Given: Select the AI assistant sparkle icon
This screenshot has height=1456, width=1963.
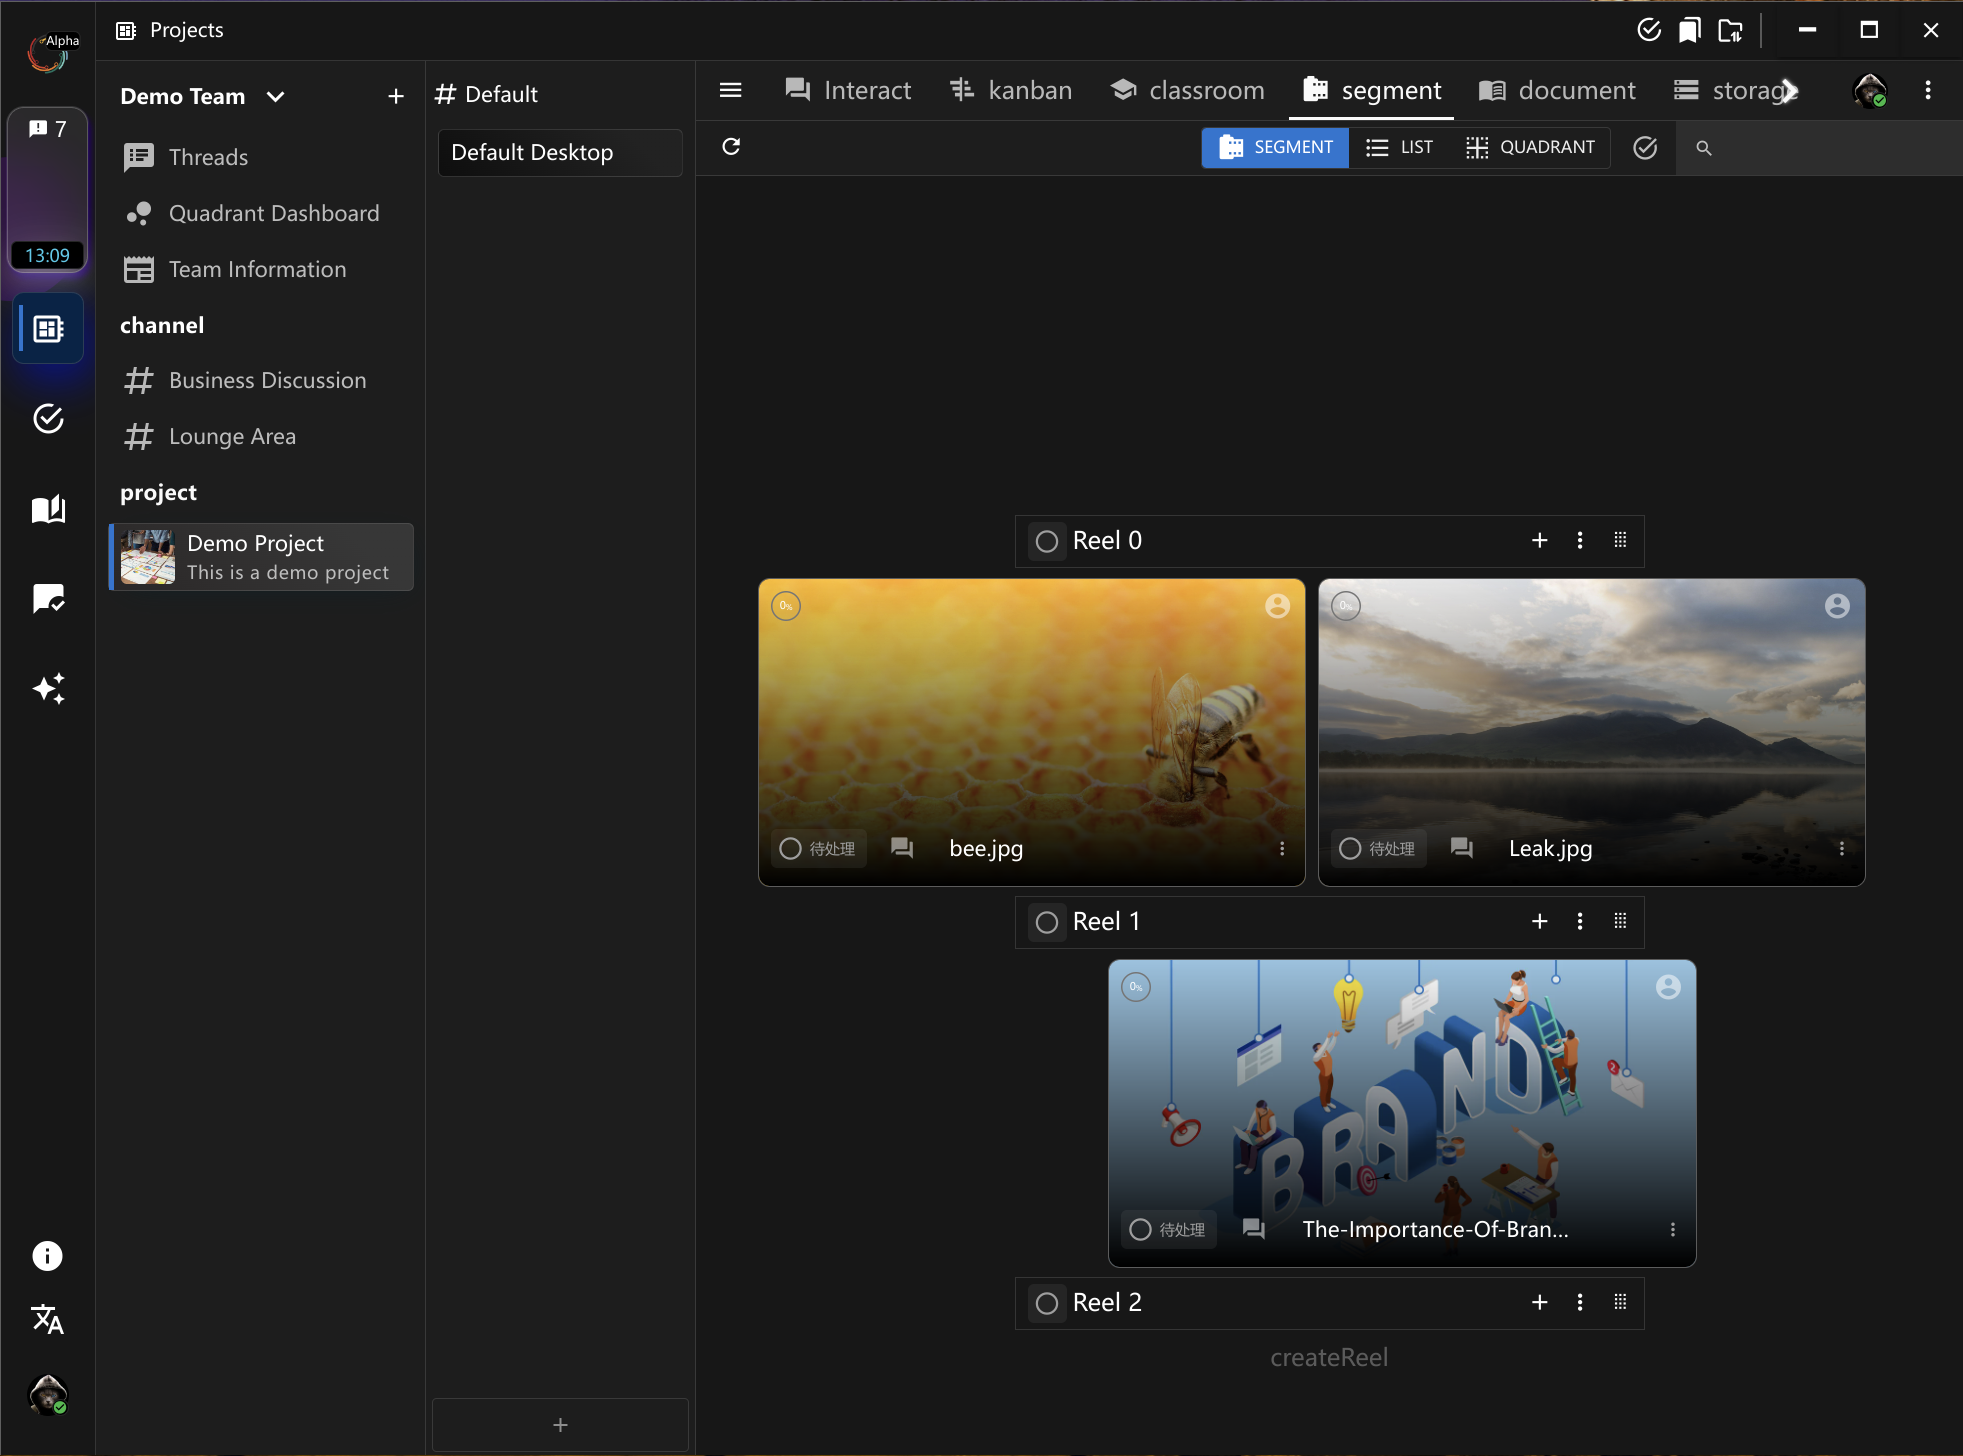Looking at the screenshot, I should (47, 687).
